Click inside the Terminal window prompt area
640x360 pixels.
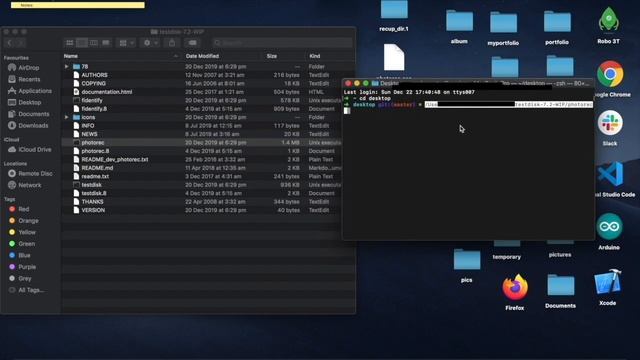tap(468, 163)
